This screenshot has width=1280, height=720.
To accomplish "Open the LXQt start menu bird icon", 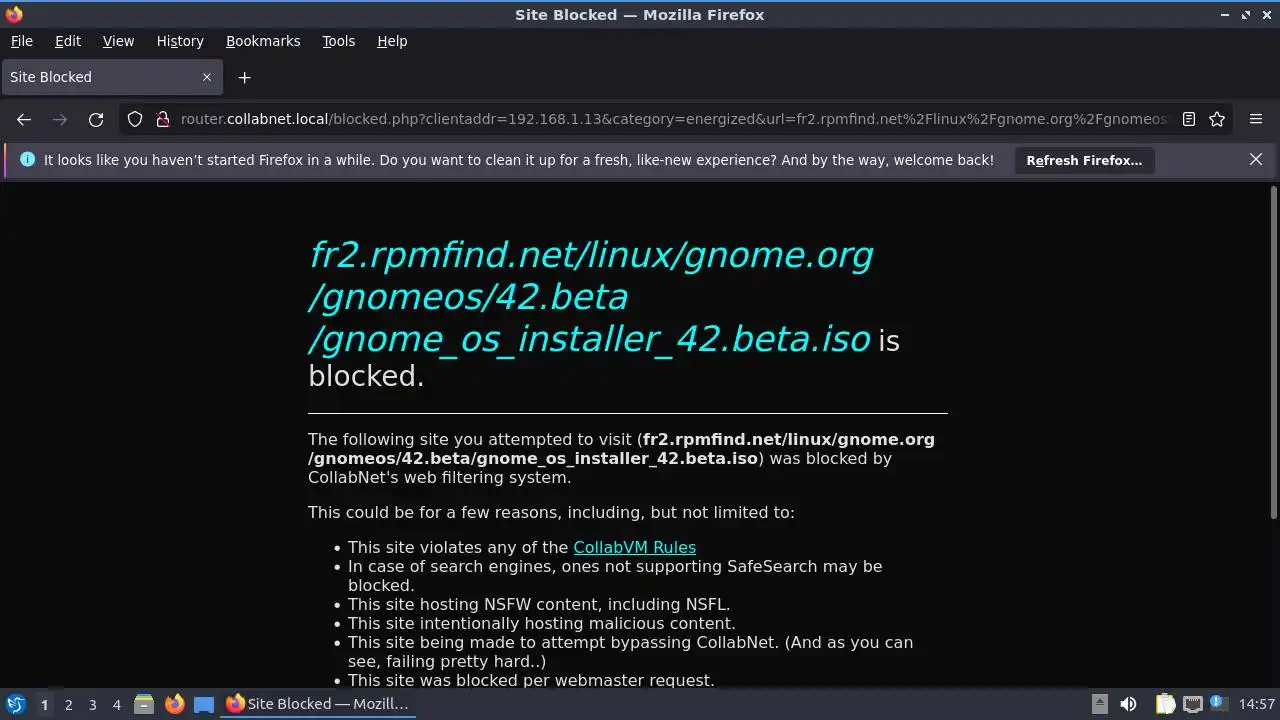I will (x=16, y=704).
